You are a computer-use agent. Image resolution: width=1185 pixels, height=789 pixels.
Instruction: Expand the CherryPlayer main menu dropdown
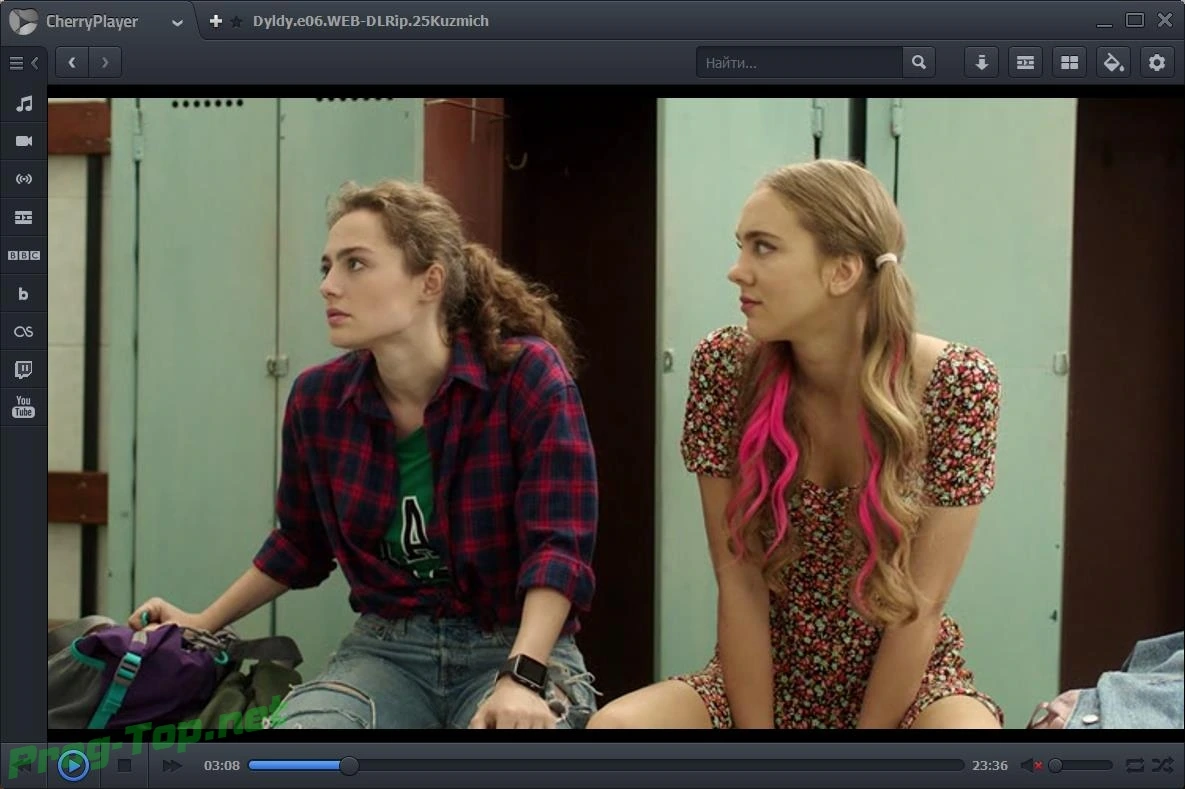tap(177, 23)
